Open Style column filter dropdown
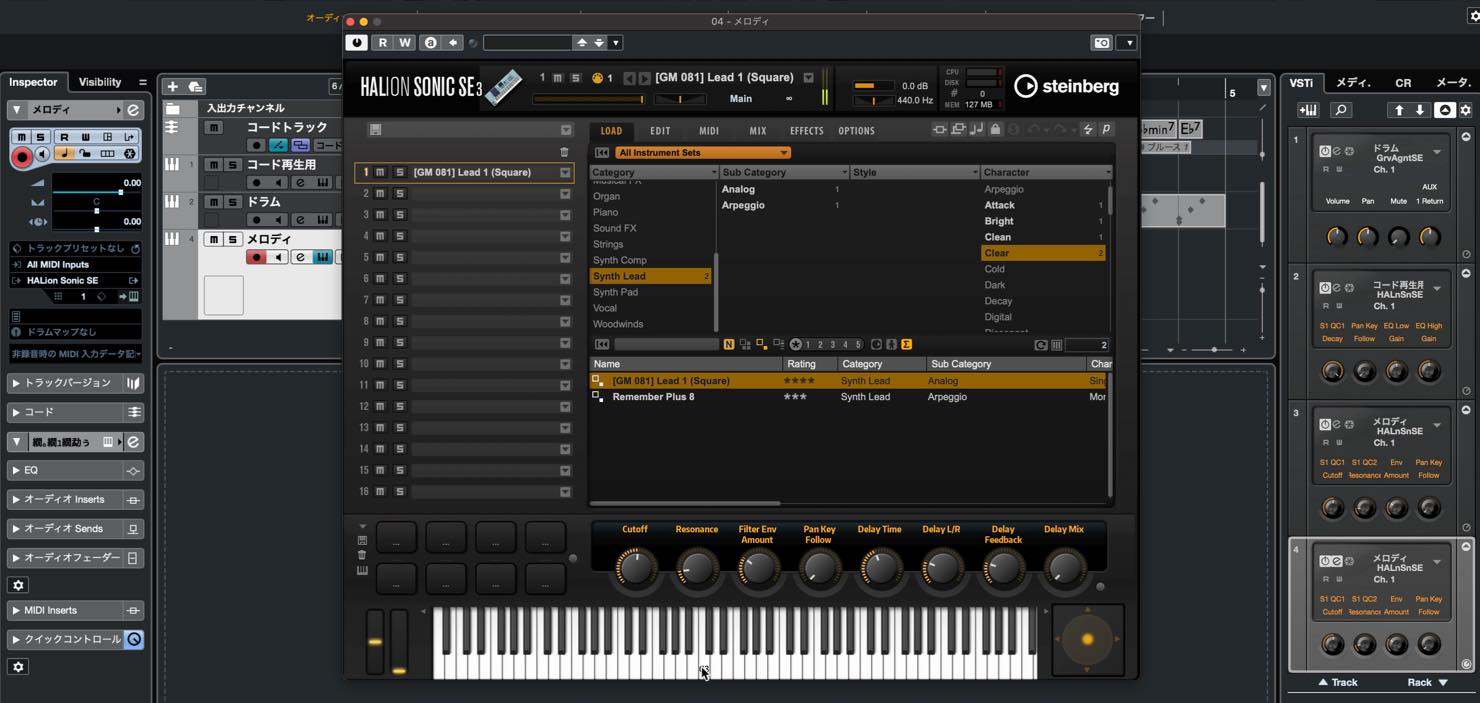This screenshot has width=1480, height=703. pyautogui.click(x=974, y=173)
